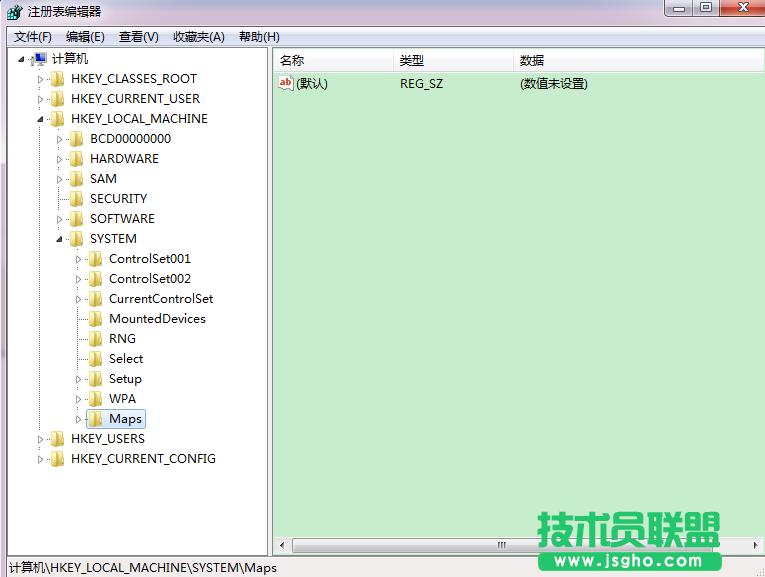This screenshot has height=577, width=765.
Task: Select the HKEY_USERS hive
Action: pos(107,439)
